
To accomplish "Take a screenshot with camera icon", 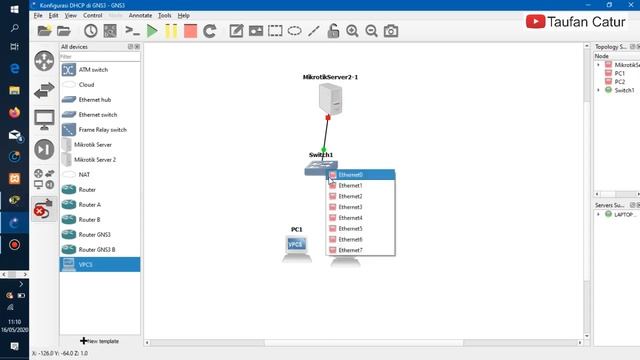I will click(391, 31).
